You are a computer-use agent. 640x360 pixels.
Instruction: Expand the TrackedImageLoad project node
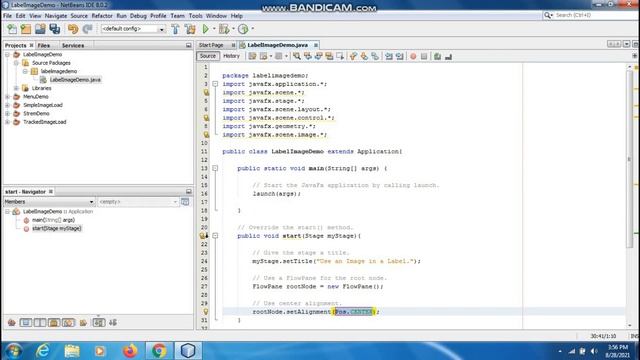pos(7,122)
